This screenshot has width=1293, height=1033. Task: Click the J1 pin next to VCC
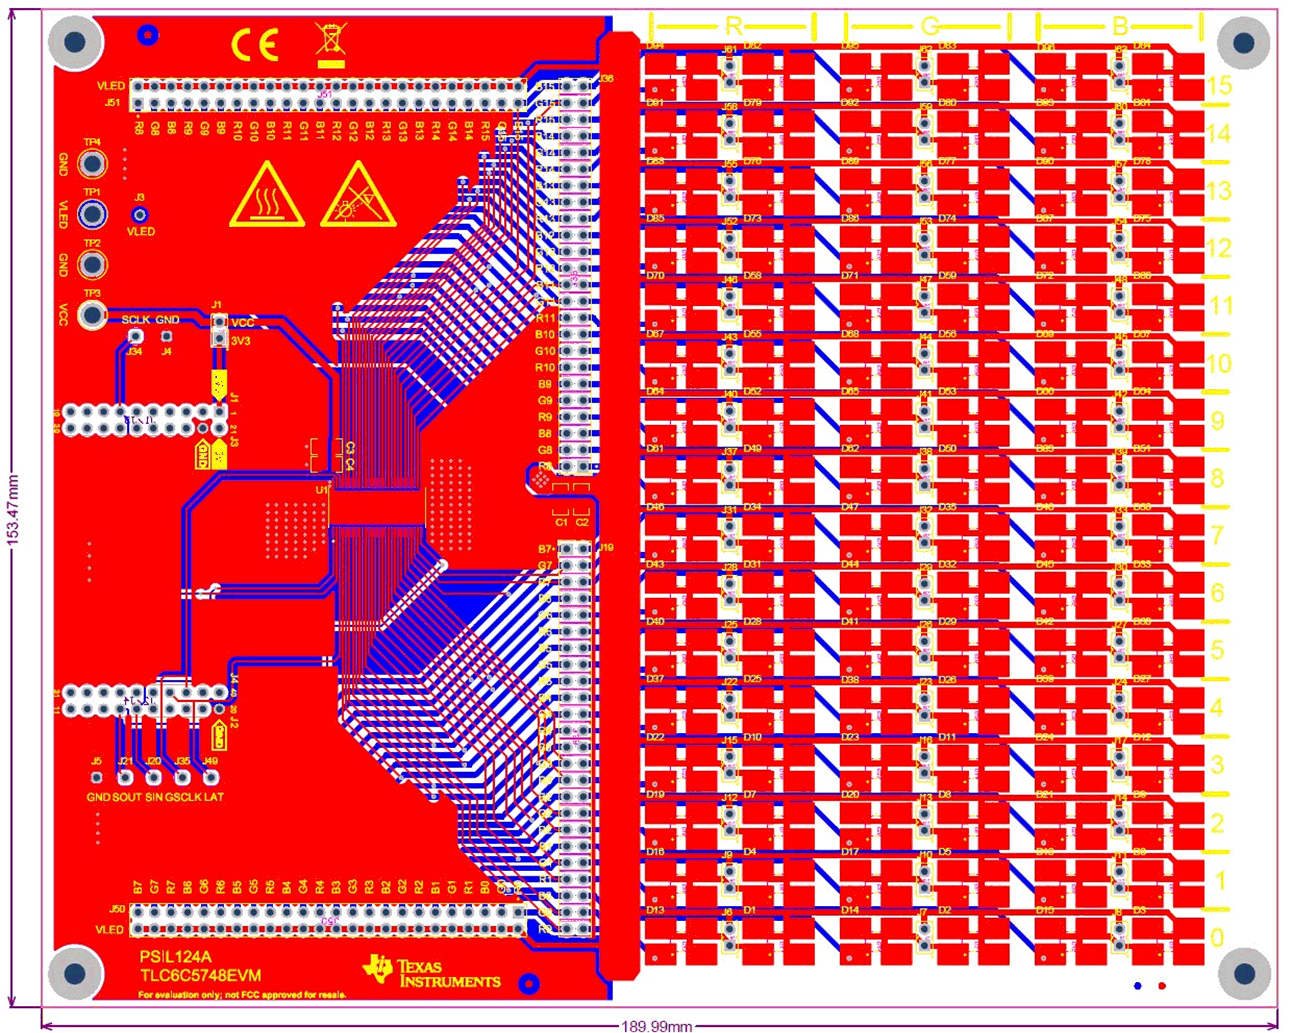(x=219, y=323)
